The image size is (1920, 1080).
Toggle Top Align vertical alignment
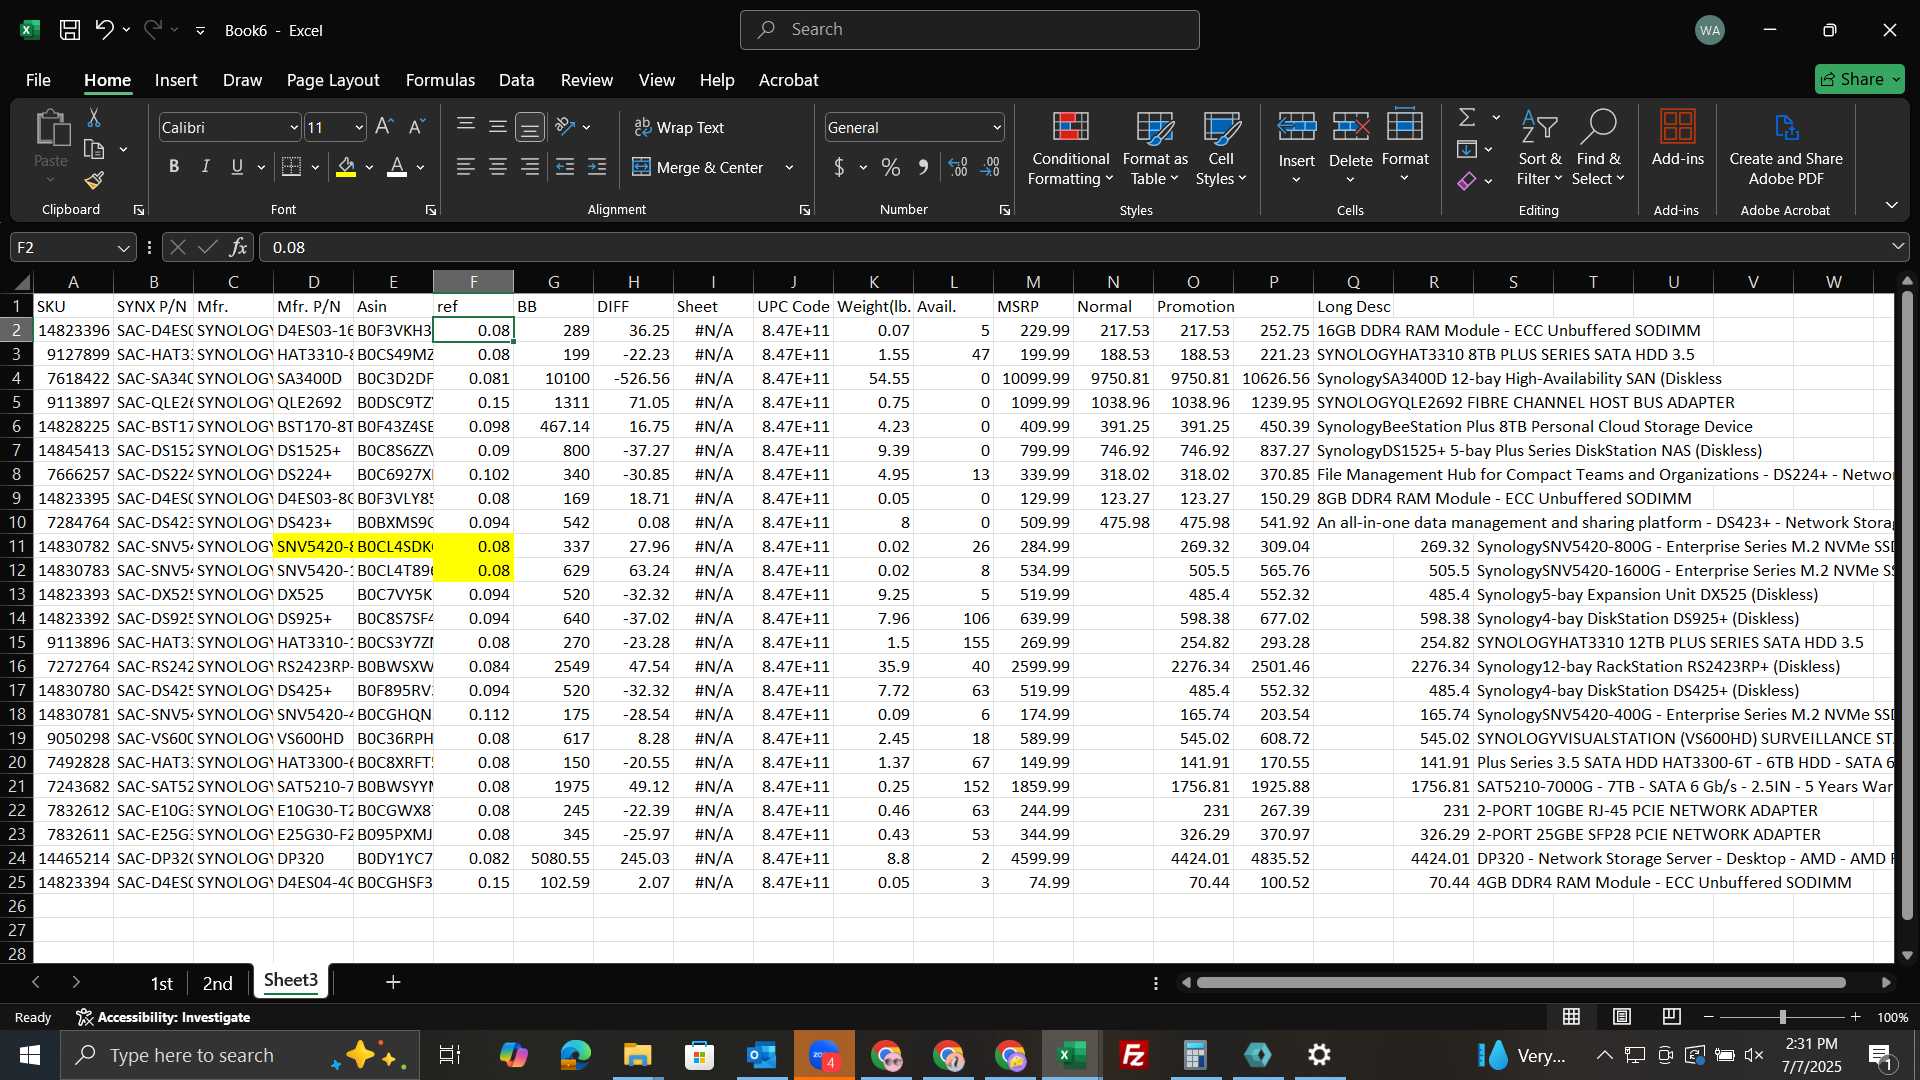click(465, 127)
